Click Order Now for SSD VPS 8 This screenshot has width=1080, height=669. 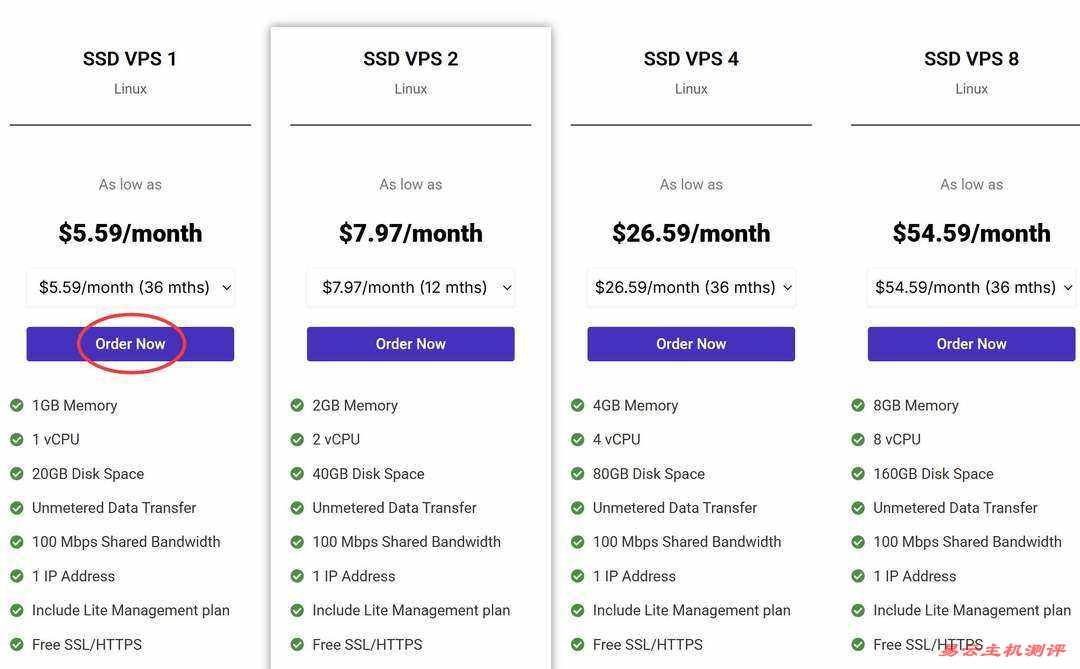point(971,344)
